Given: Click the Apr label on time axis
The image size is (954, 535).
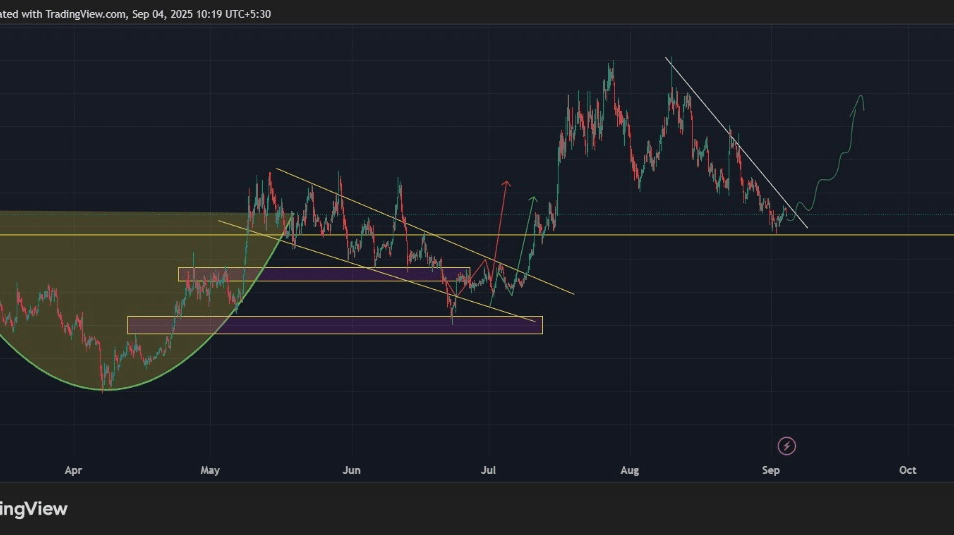Looking at the screenshot, I should tap(73, 470).
